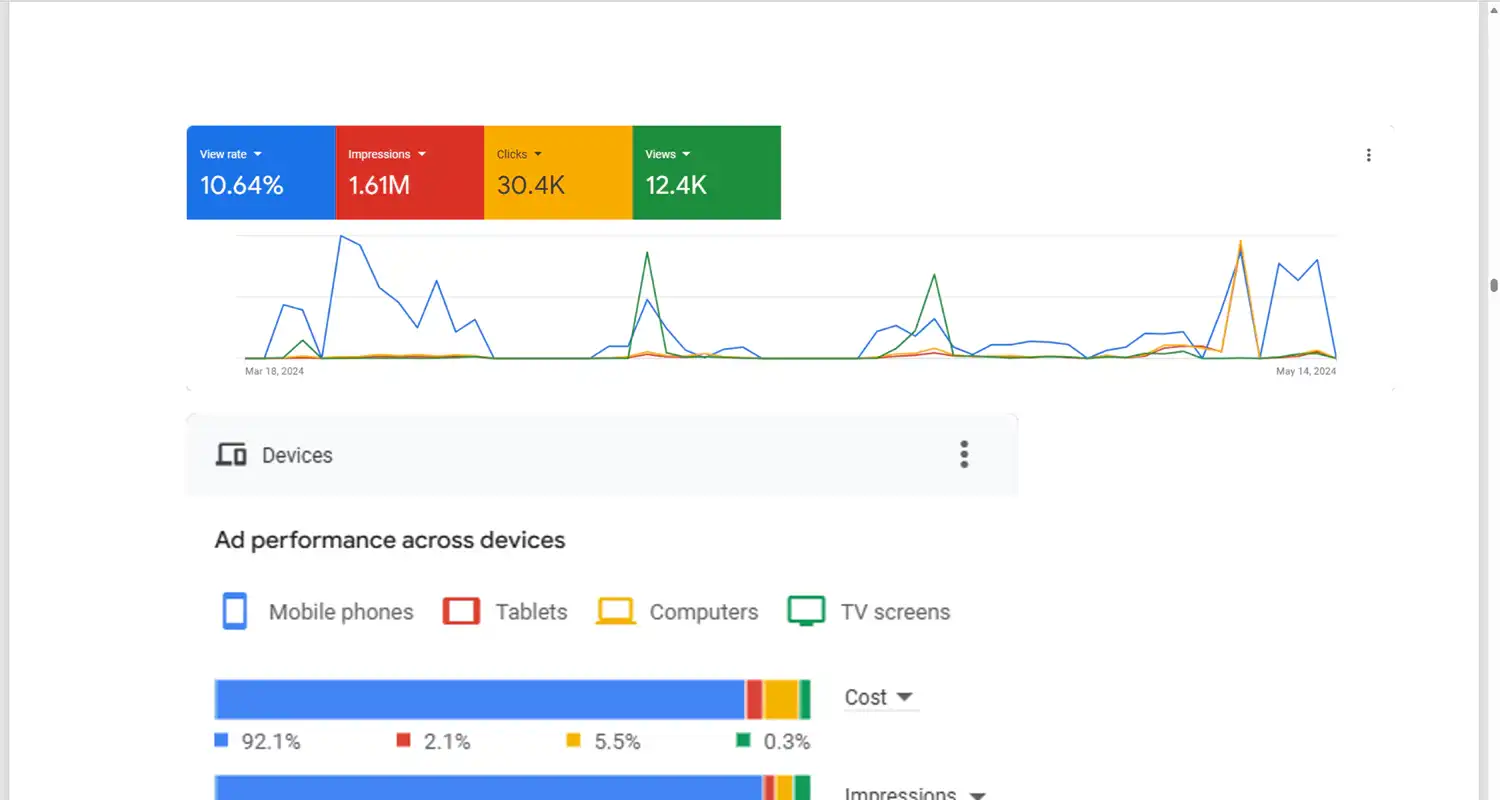The image size is (1500, 800).
Task: Toggle the Views metric card
Action: [x=706, y=172]
